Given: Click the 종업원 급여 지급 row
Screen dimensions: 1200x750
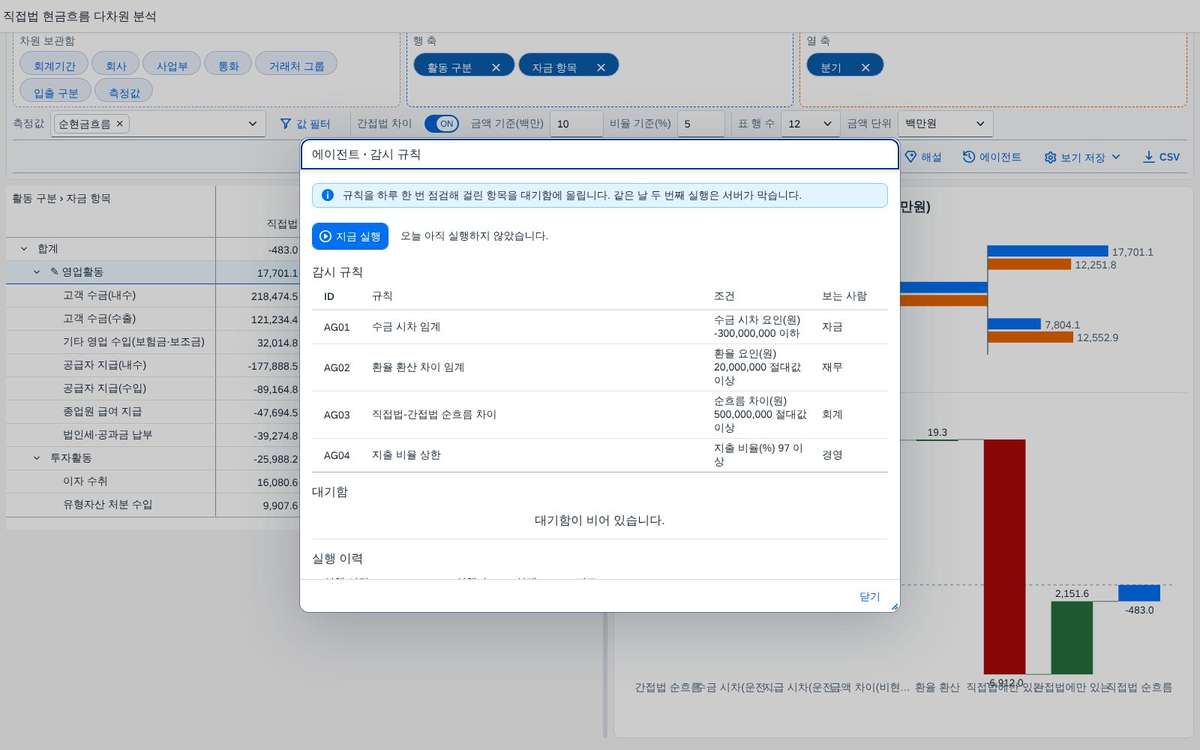Looking at the screenshot, I should 153,412.
